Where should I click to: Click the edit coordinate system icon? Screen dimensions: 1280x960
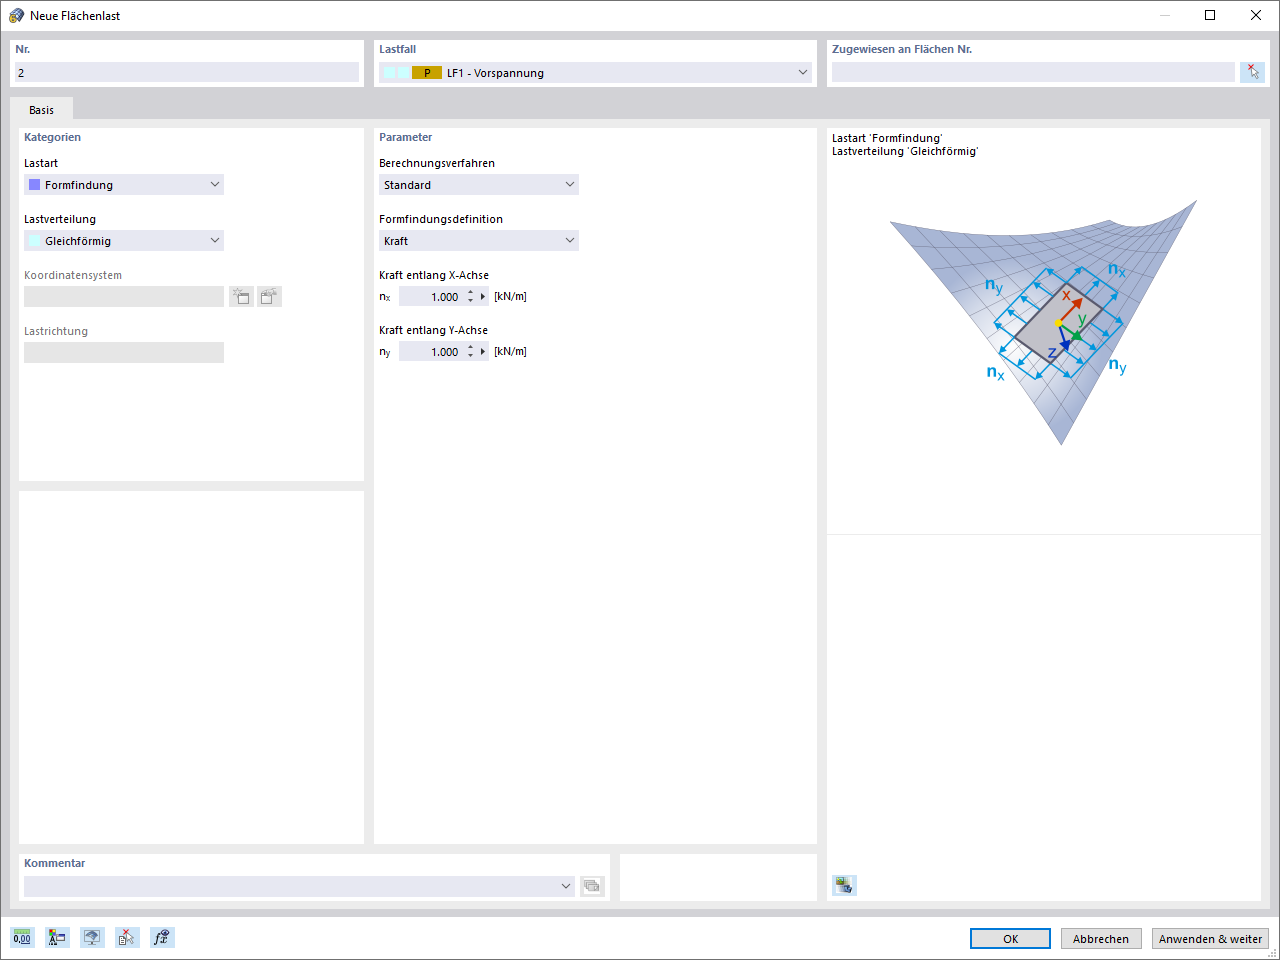(269, 296)
